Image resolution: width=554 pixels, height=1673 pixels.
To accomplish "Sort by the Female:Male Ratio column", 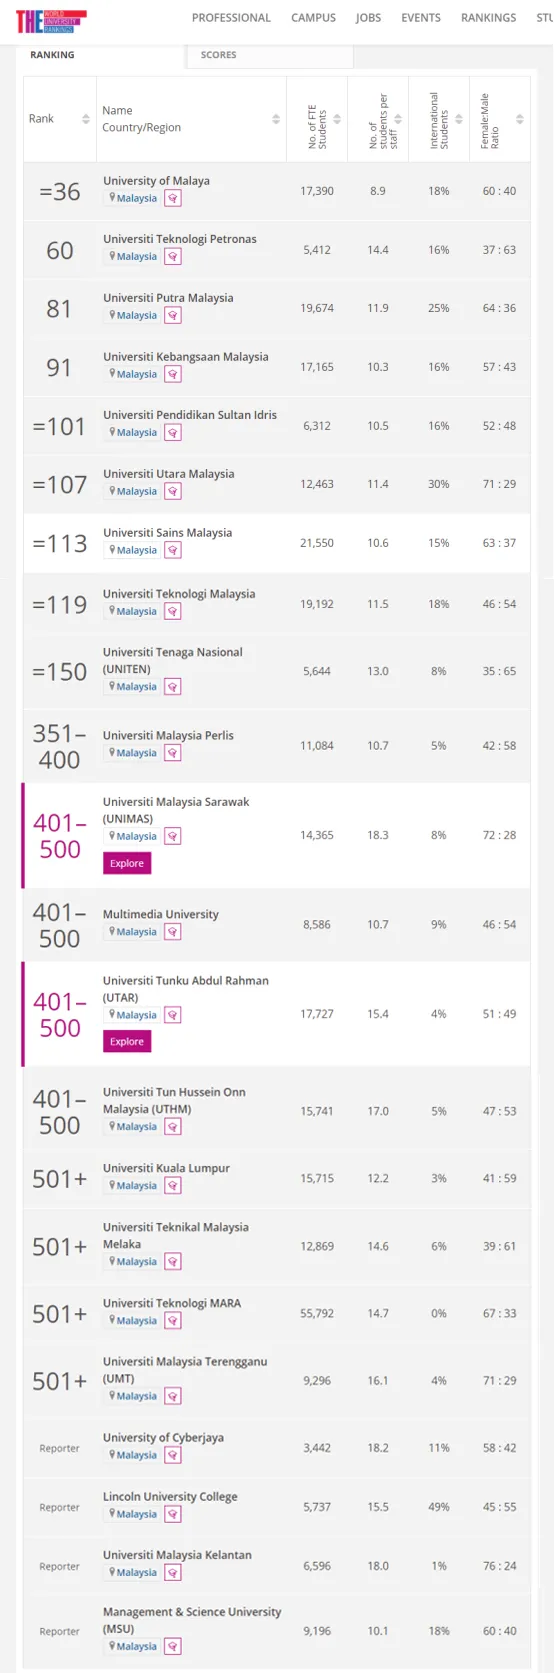I will pos(500,119).
